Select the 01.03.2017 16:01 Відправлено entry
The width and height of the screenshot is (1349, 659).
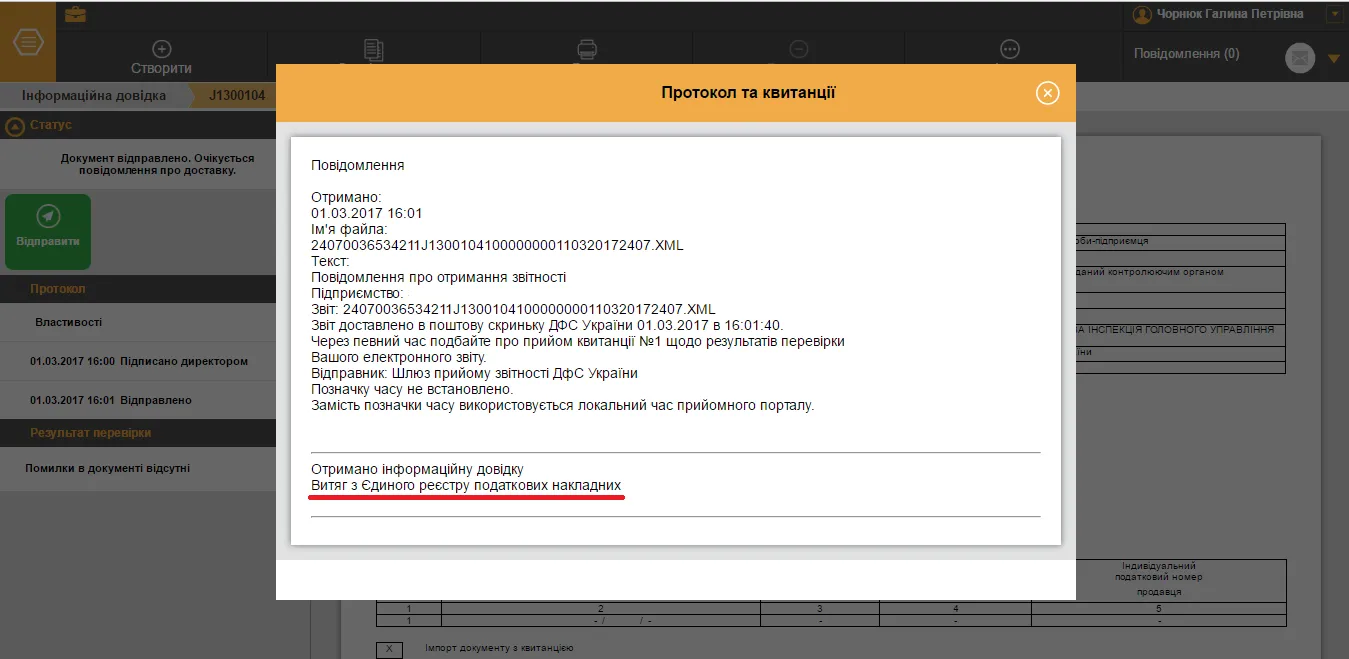point(138,400)
